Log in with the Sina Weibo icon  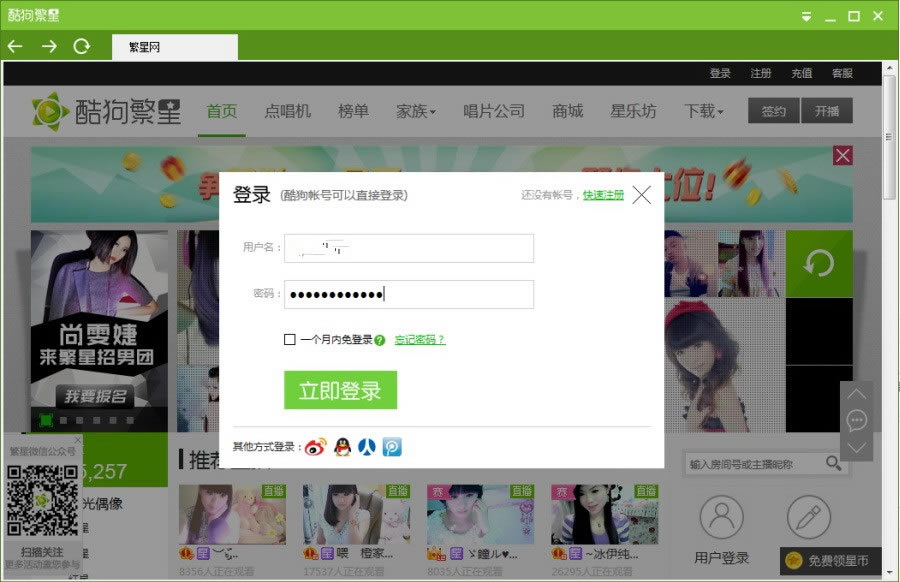[316, 447]
